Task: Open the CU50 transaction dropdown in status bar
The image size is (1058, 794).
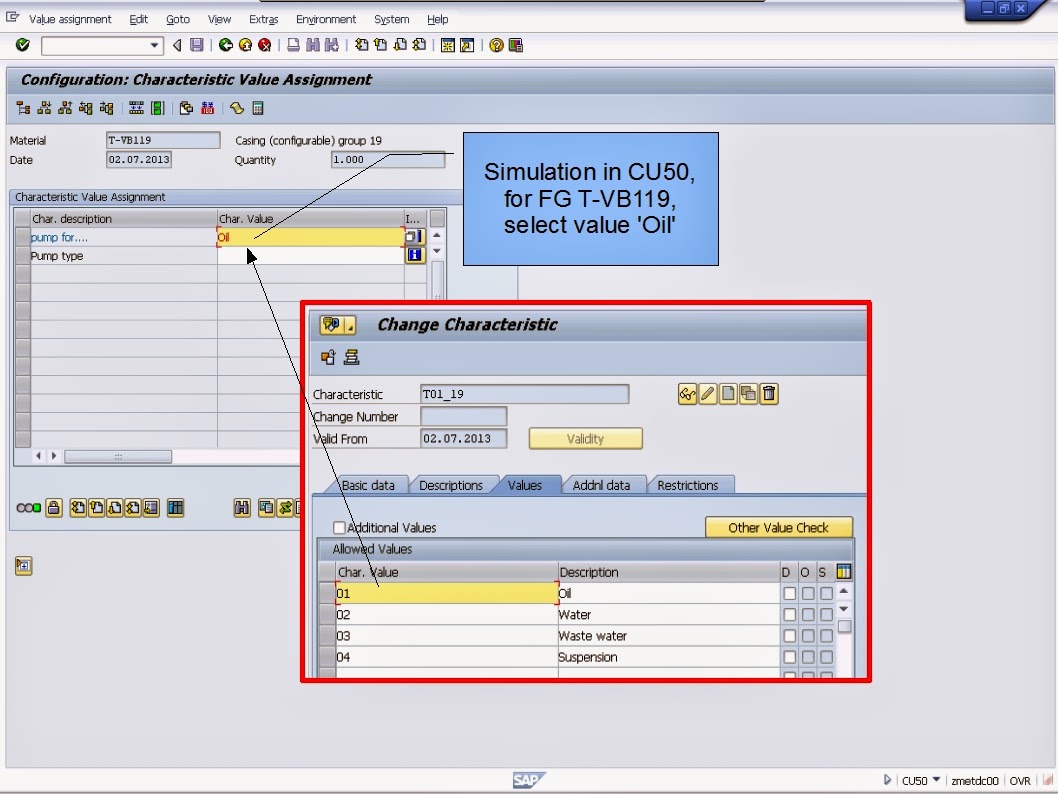Action: coord(937,780)
